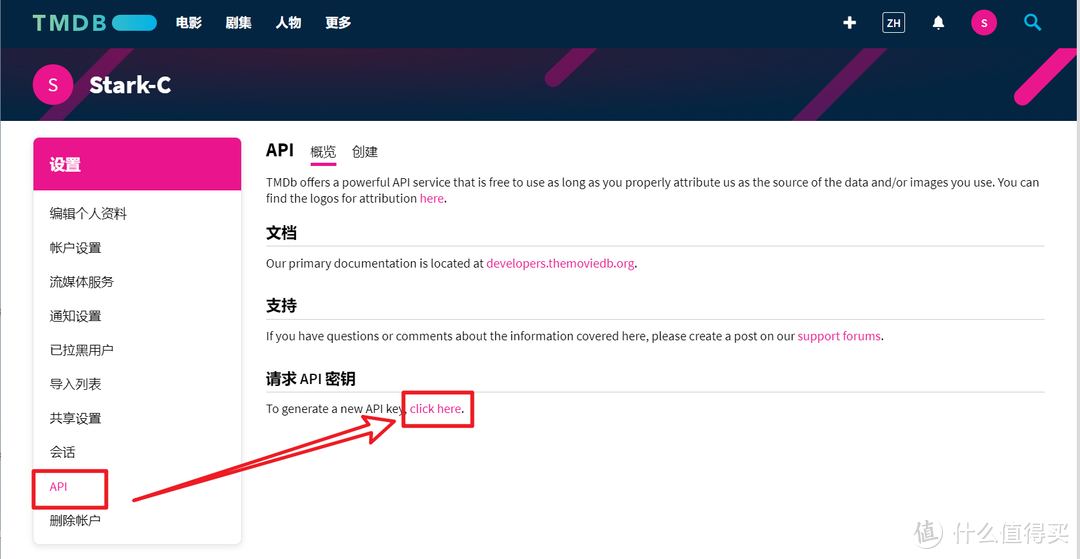The height and width of the screenshot is (559, 1080).
Task: Select 已拉黑用户 in settings sidebar
Action: 81,350
